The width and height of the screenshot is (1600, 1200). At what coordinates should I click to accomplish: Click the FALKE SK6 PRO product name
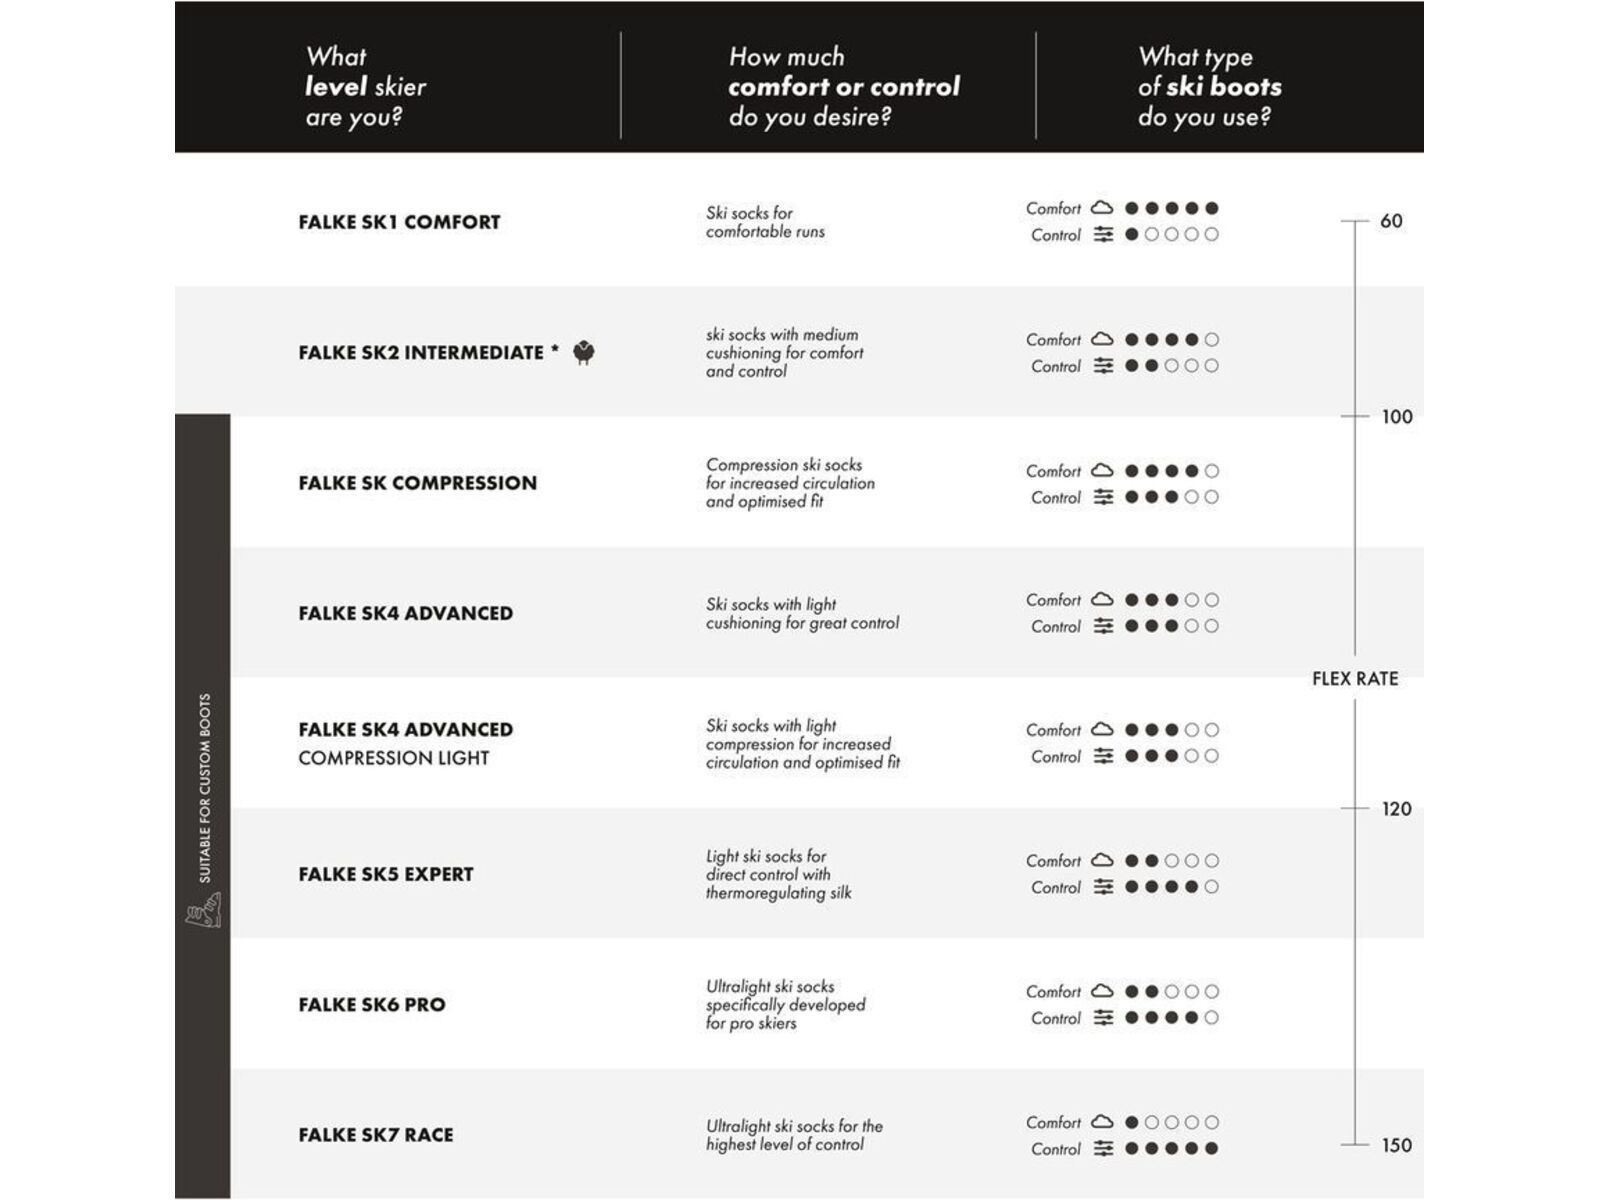(372, 1005)
